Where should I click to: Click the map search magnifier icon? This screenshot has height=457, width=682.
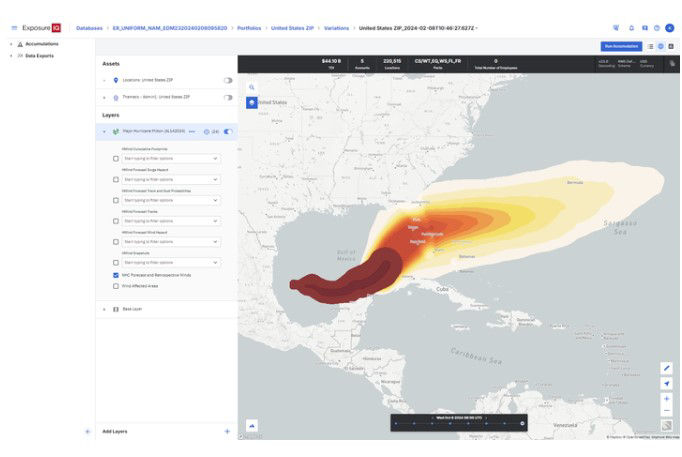252,87
